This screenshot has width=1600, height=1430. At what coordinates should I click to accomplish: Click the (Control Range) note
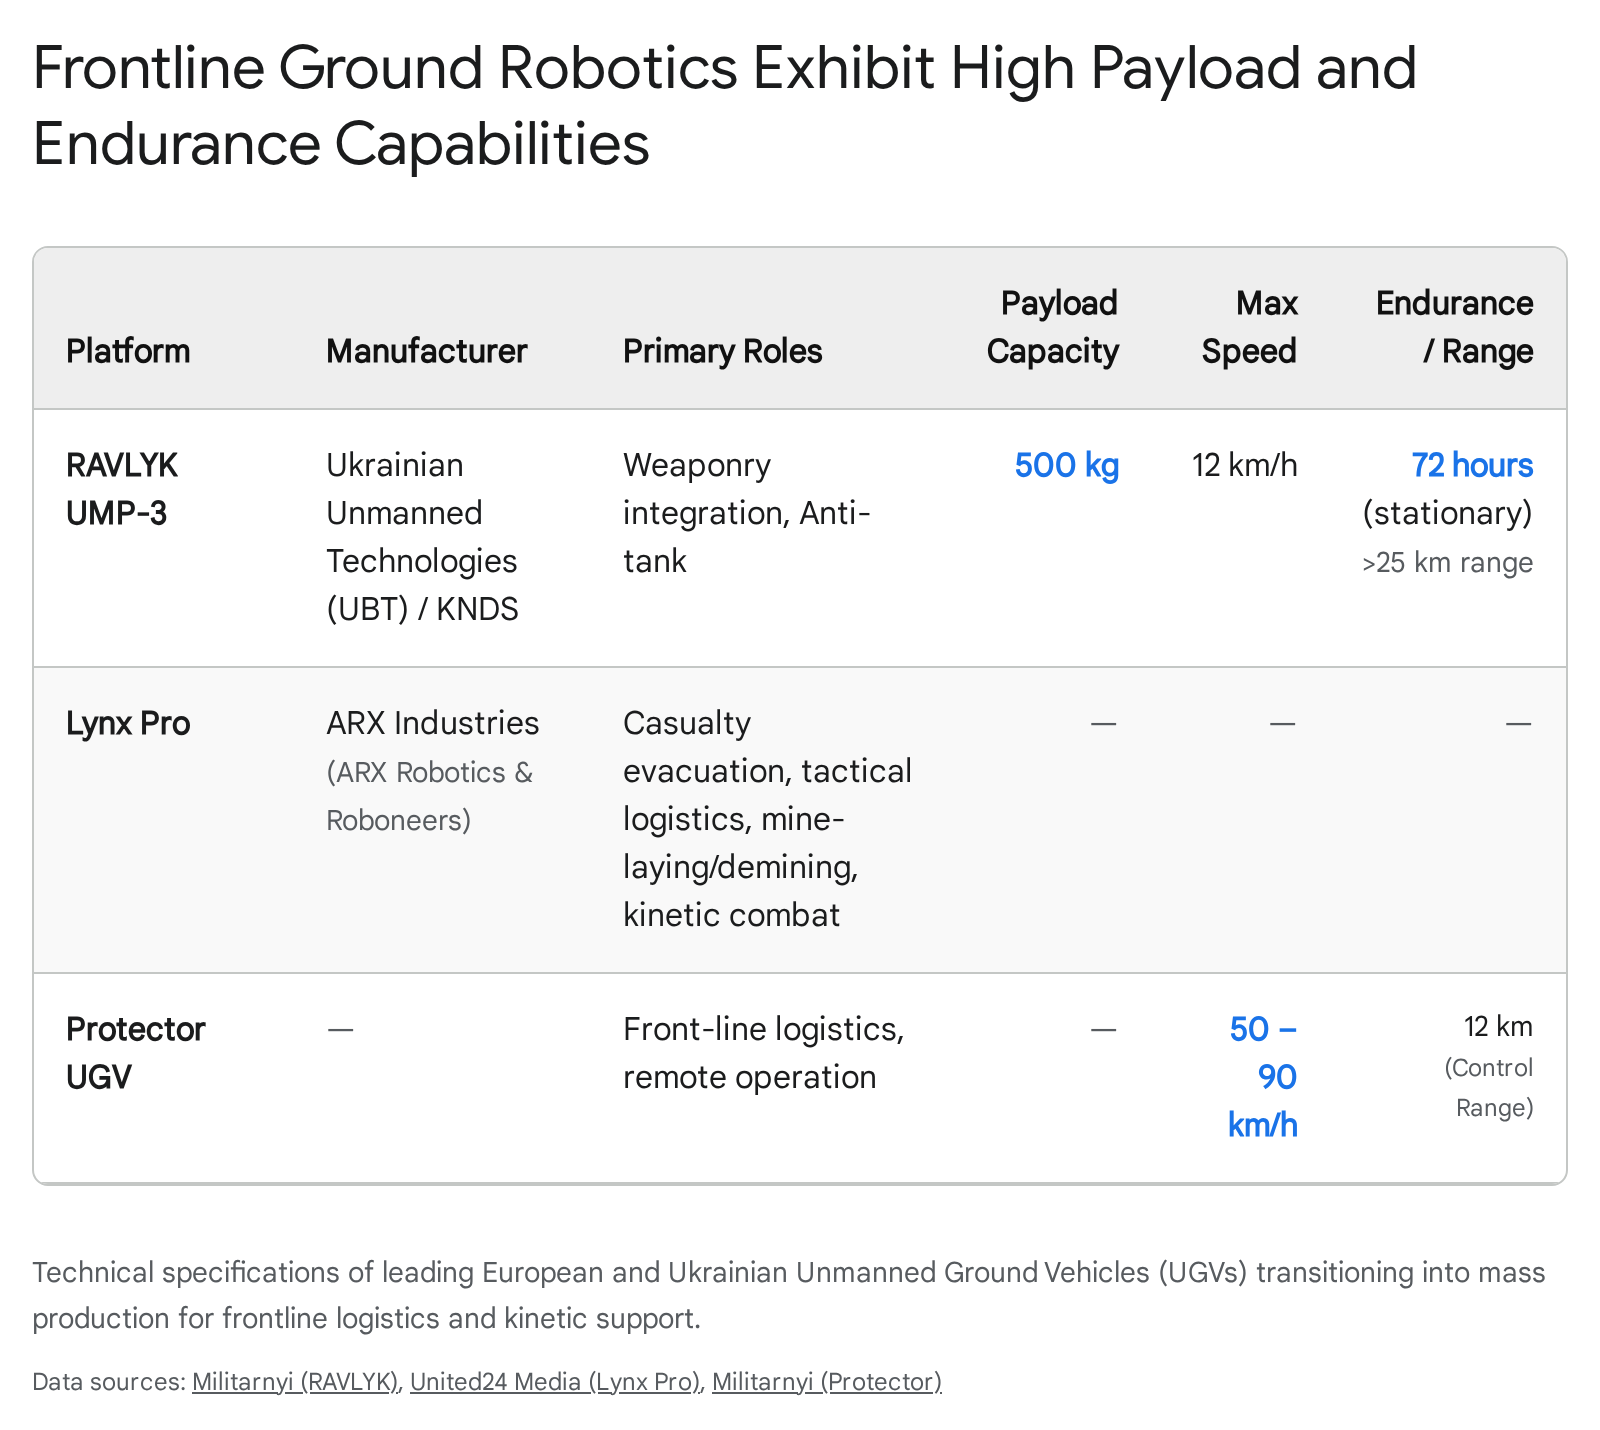1489,1088
